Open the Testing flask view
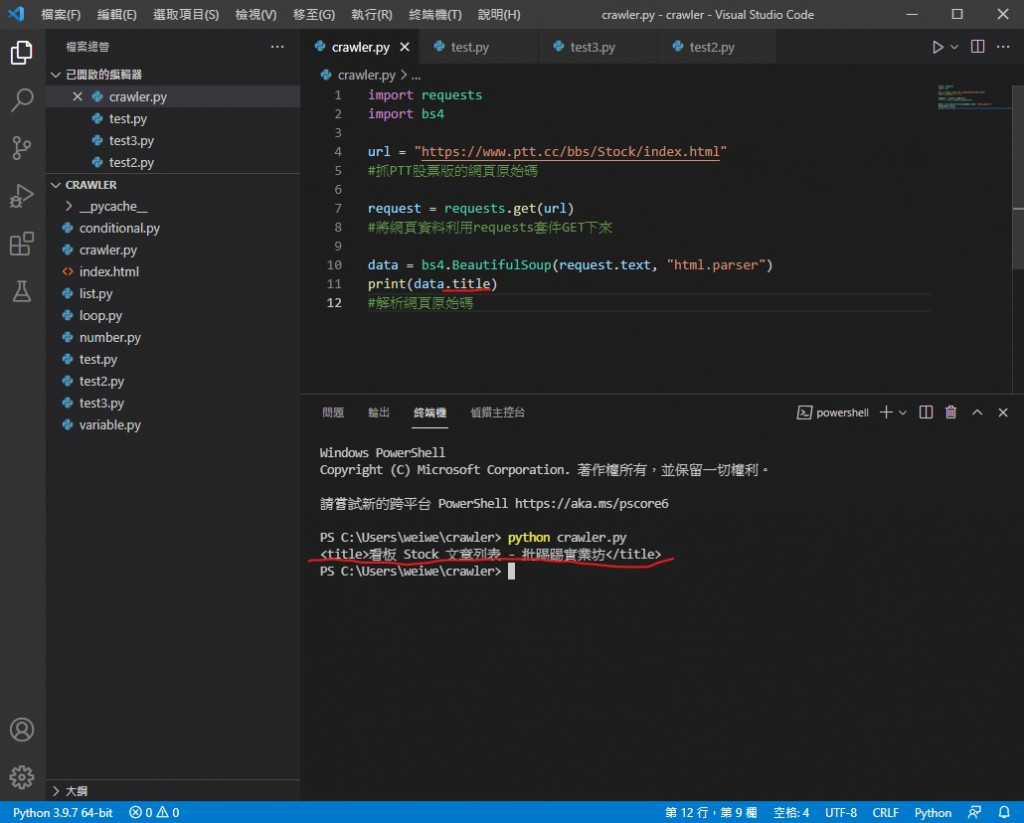 [x=22, y=291]
